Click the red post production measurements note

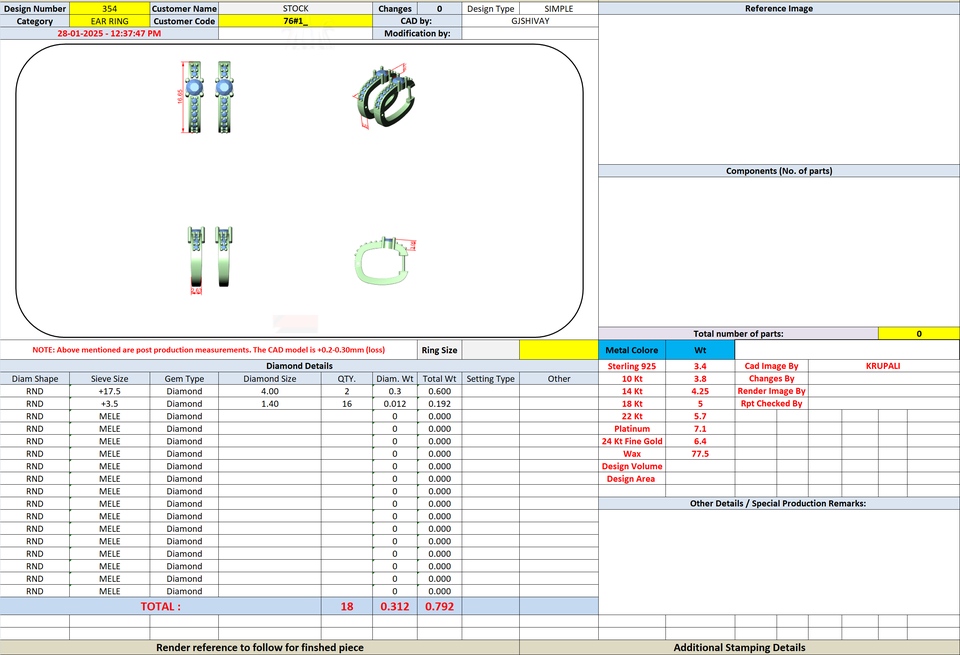pos(209,350)
